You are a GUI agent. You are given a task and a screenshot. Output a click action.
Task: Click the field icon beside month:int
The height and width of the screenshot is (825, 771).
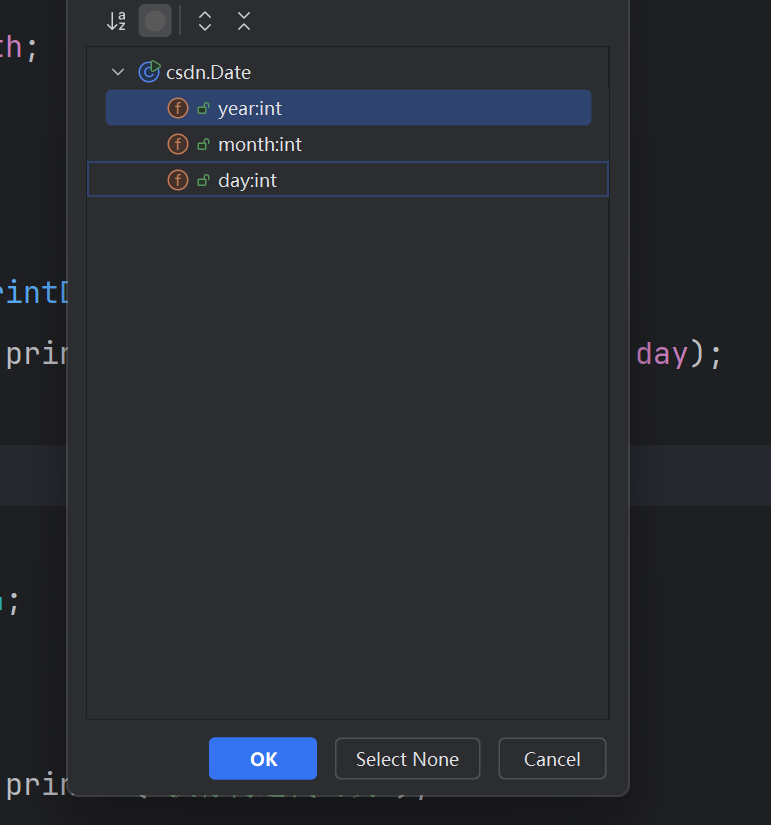(178, 144)
